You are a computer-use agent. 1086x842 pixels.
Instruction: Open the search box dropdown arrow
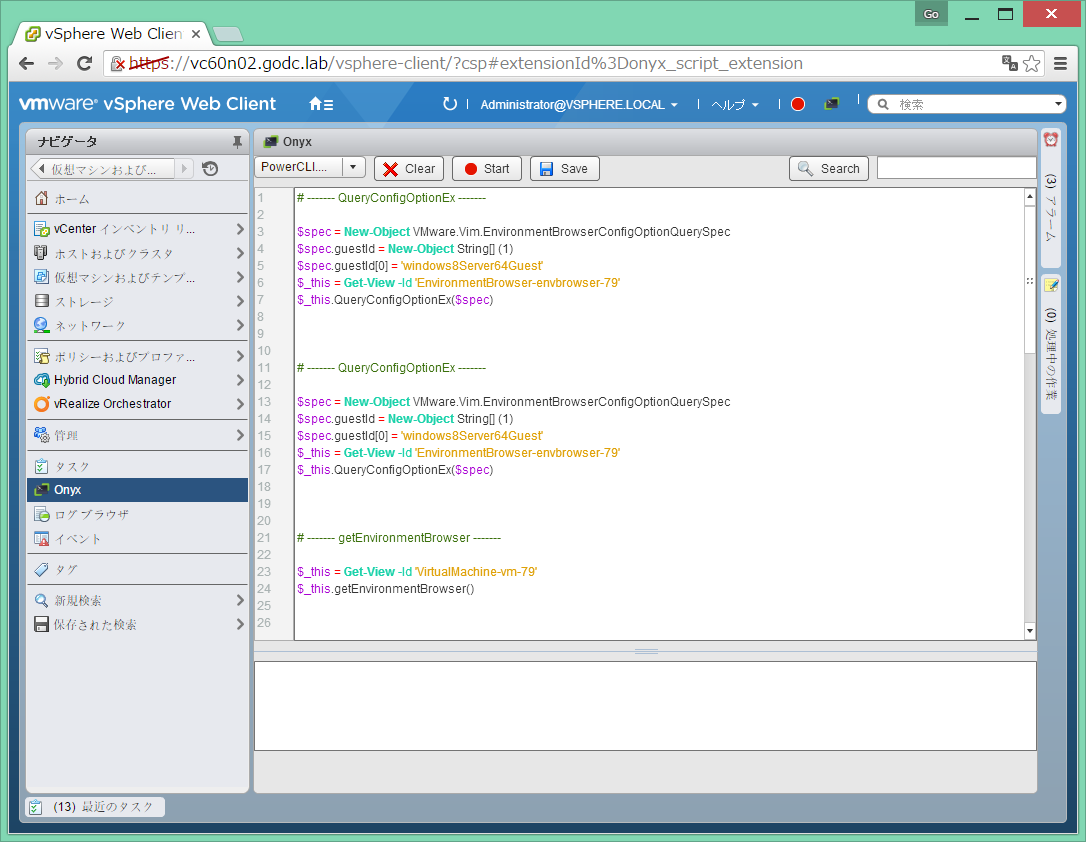(x=1058, y=104)
